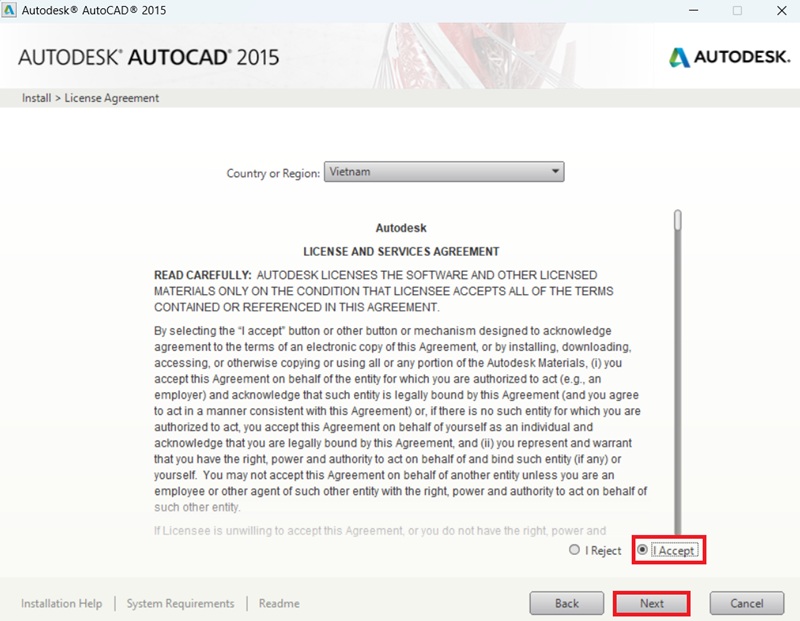Click the Install breadcrumb item

tap(36, 98)
